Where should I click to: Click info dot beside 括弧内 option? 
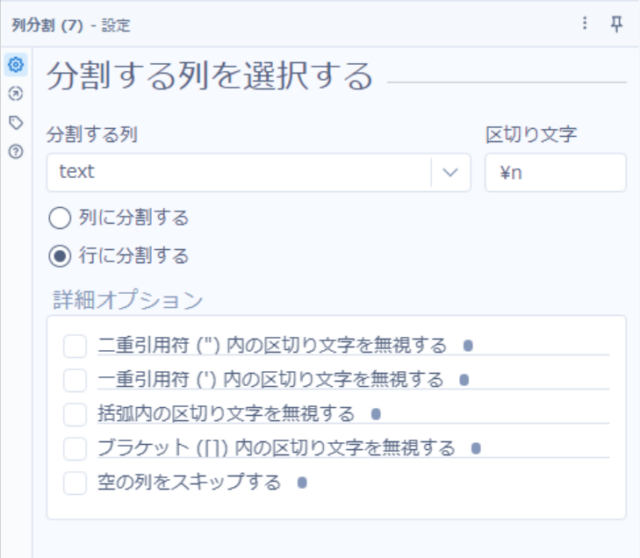point(376,414)
